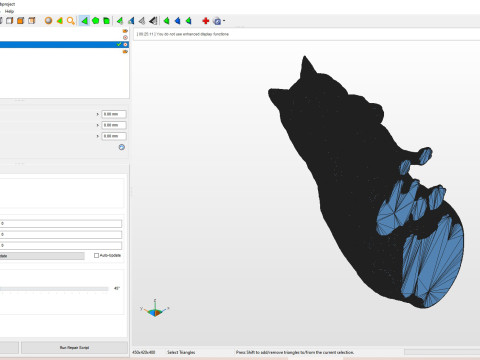
Task: Click the angle slider track showing 45°
Action: tap(54, 289)
